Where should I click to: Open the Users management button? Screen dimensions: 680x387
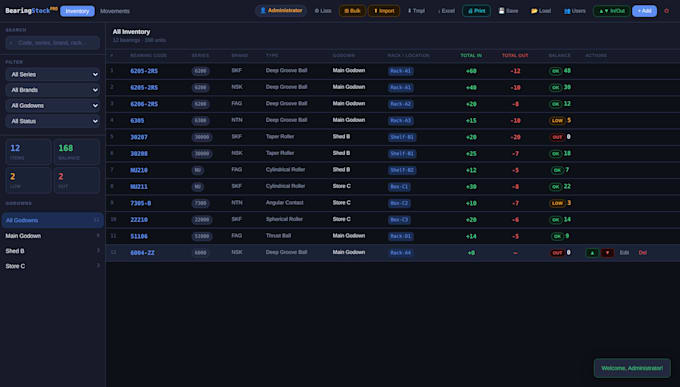point(574,11)
